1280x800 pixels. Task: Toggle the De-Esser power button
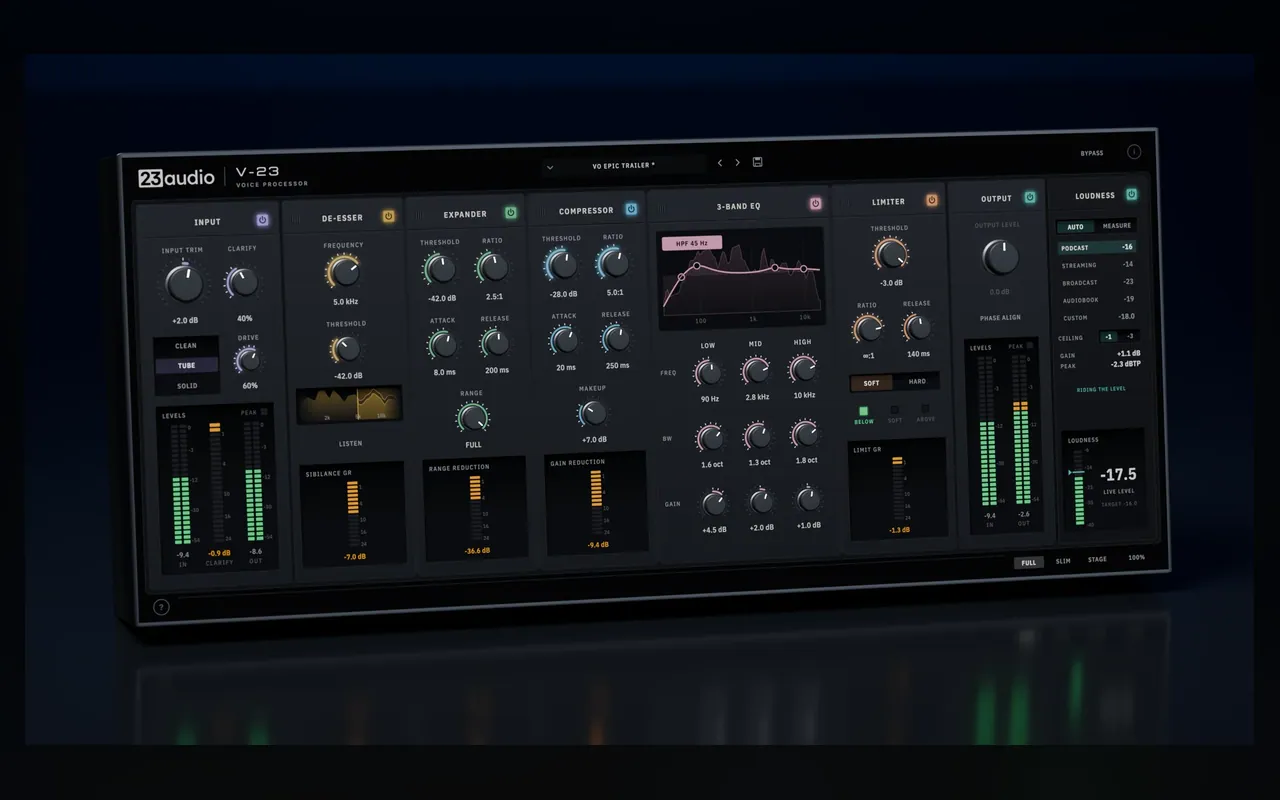389,216
